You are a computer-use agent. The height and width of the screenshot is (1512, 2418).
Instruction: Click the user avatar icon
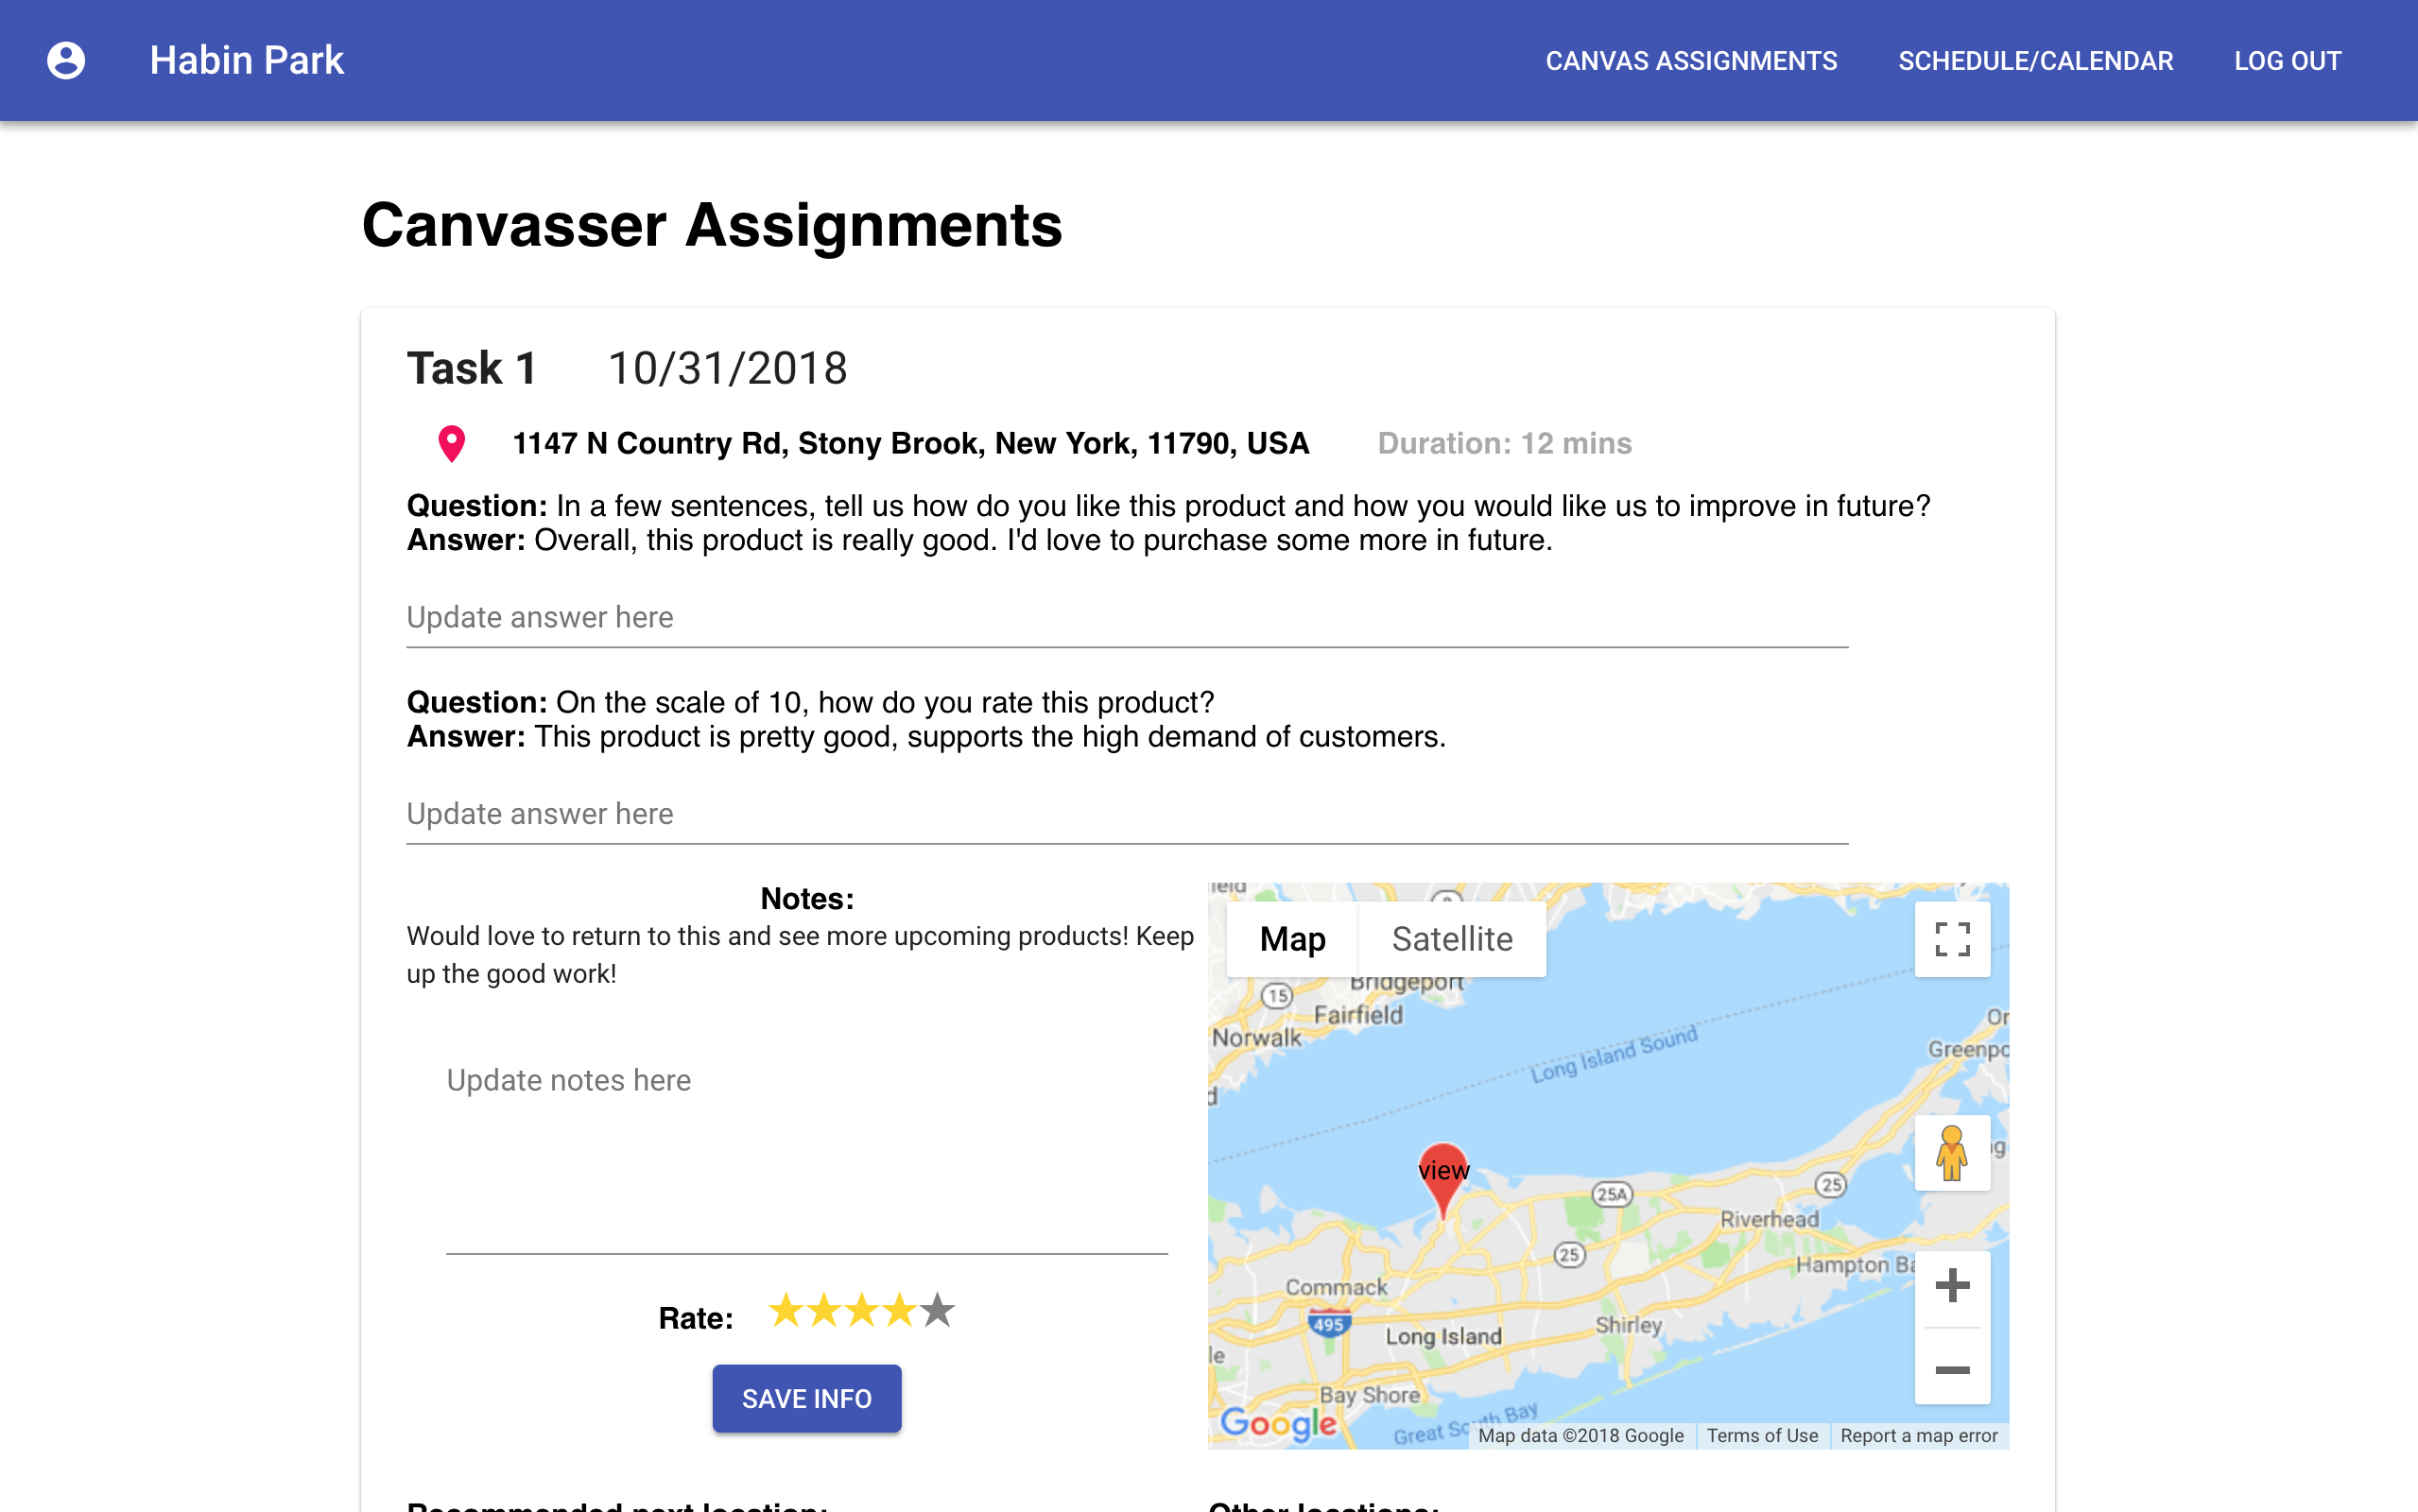point(66,60)
